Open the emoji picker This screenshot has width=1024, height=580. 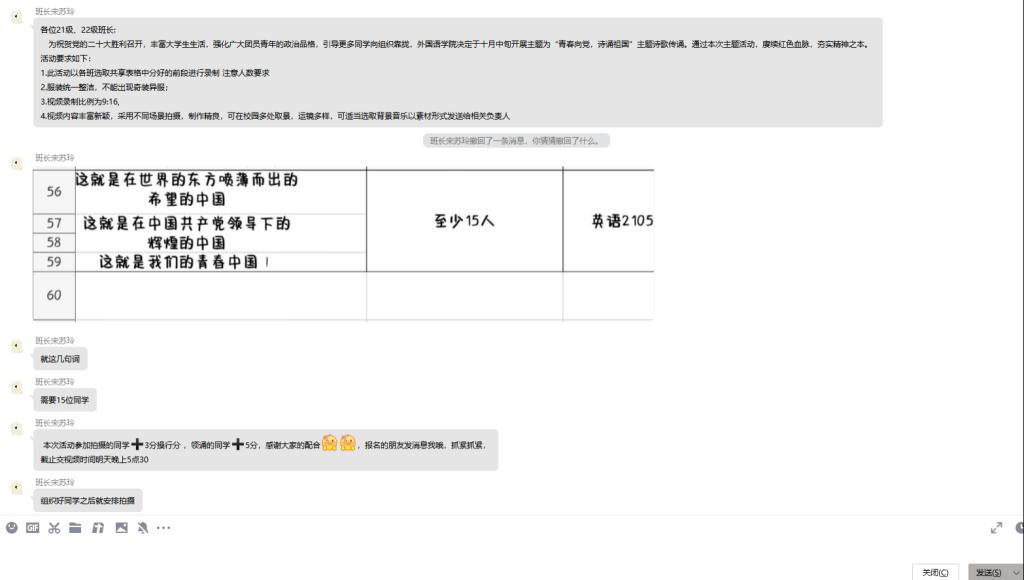click(12, 528)
